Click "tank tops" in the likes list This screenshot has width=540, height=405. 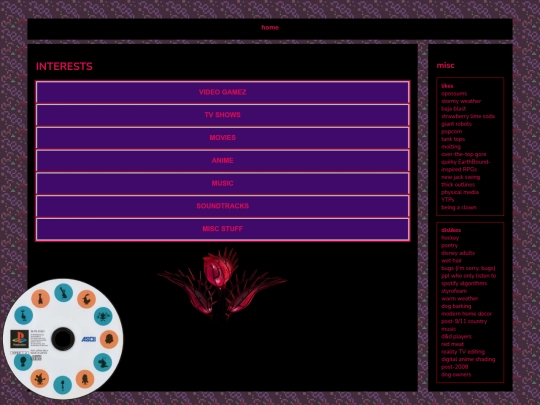click(x=453, y=139)
